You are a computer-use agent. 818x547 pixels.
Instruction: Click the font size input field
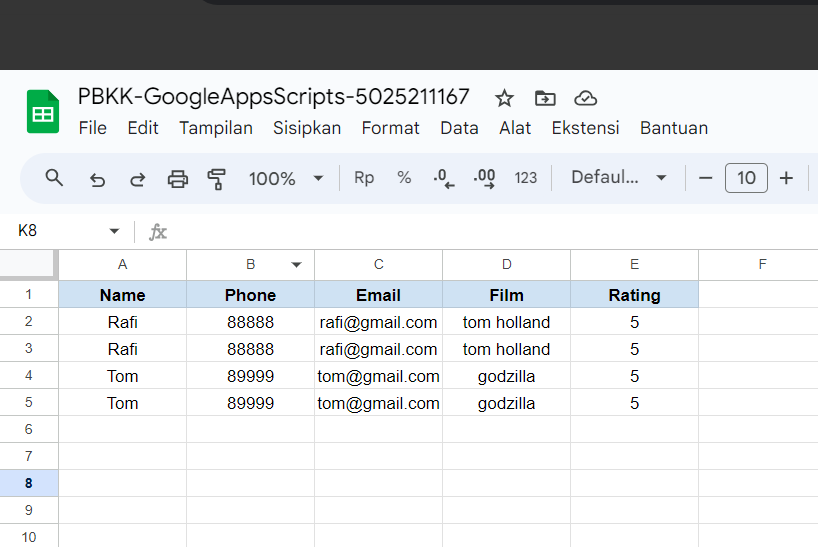746,178
